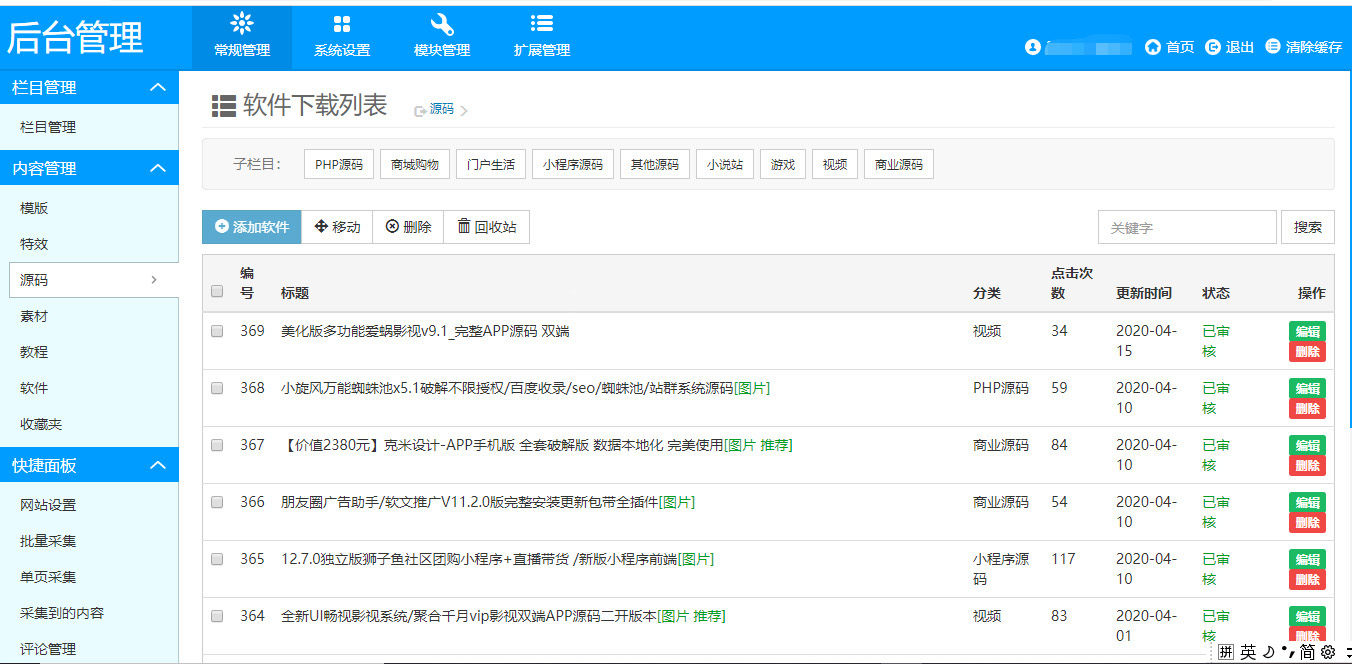Image resolution: width=1352 pixels, height=664 pixels.
Task: Collapse the 快捷面板 sidebar section
Action: point(157,465)
